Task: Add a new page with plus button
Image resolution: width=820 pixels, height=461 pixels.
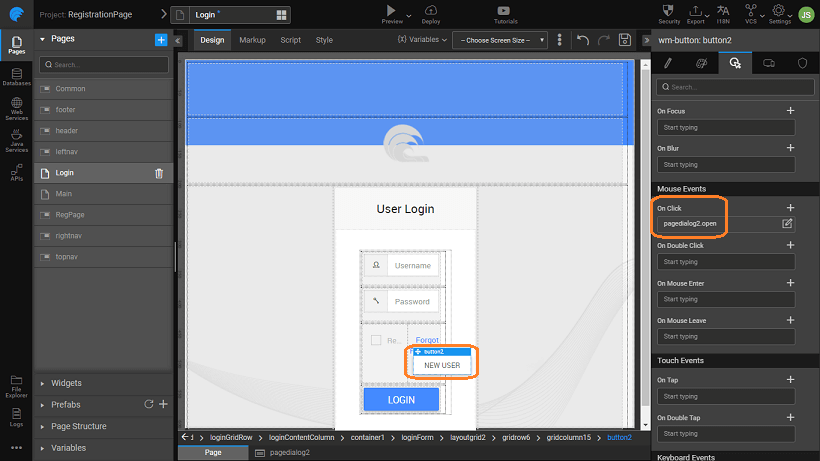Action: pos(161,39)
